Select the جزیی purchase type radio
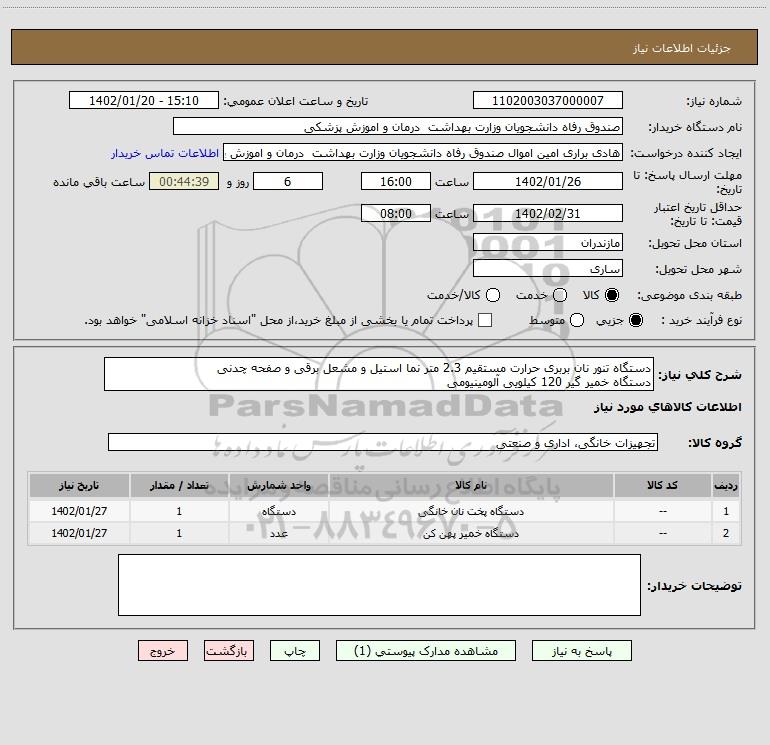Viewport: 770px width, 745px height. click(x=635, y=320)
